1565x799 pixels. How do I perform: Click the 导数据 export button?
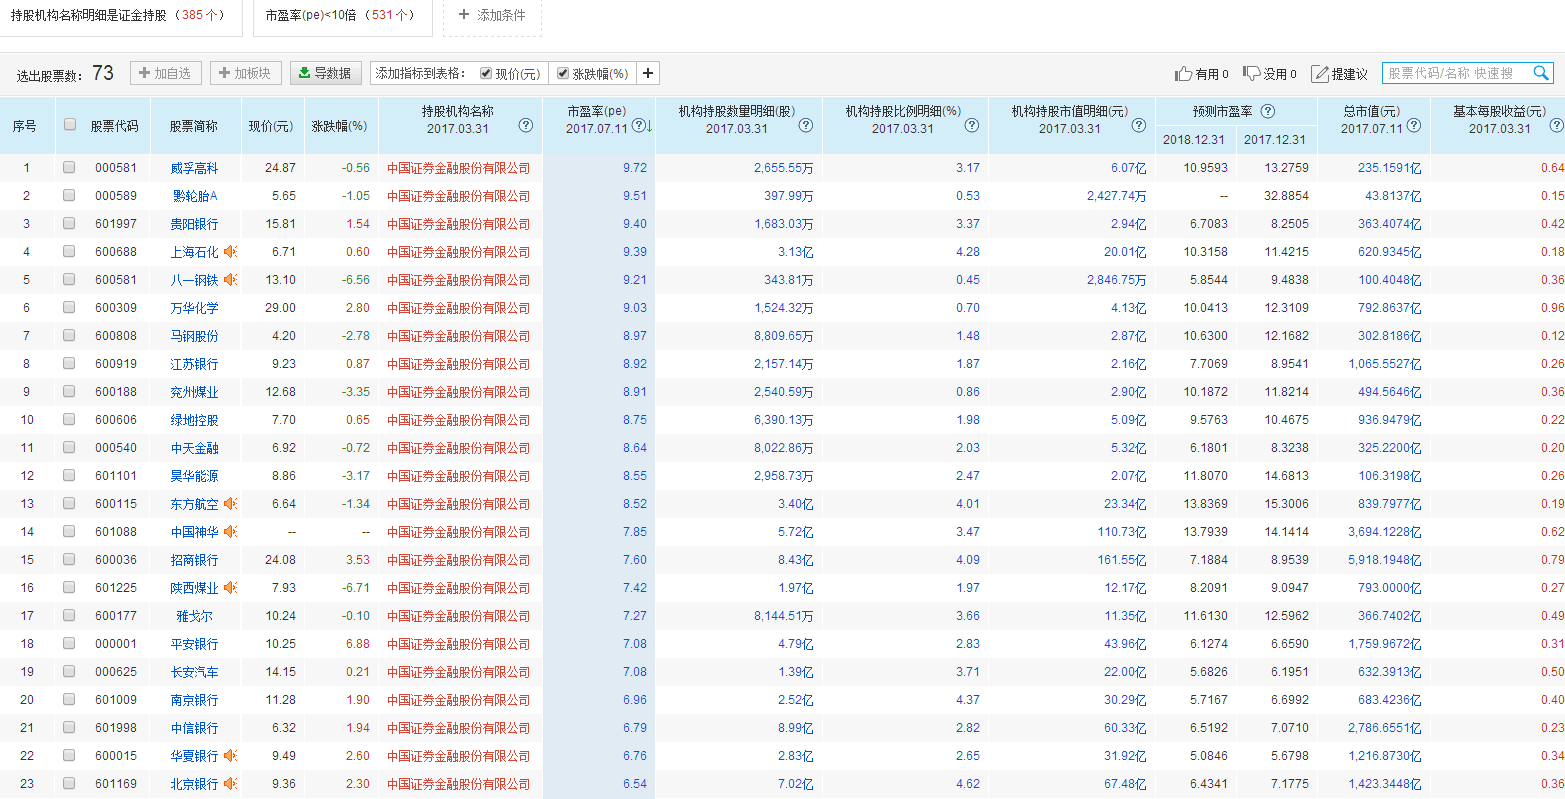pos(326,73)
